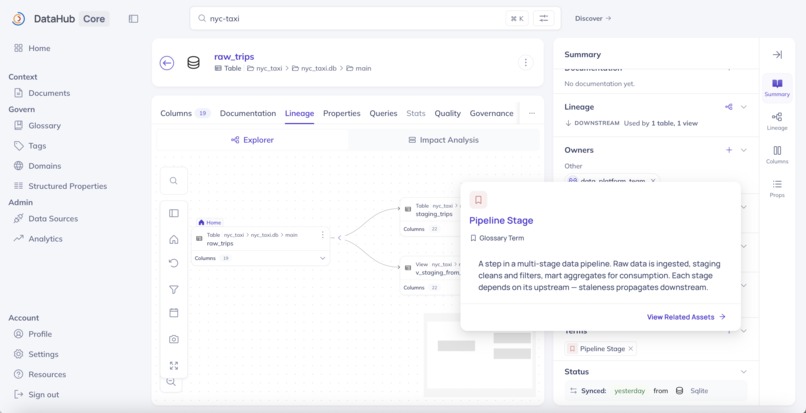Fit lineage graph to view icon
This screenshot has width=806, height=413.
[x=174, y=366]
